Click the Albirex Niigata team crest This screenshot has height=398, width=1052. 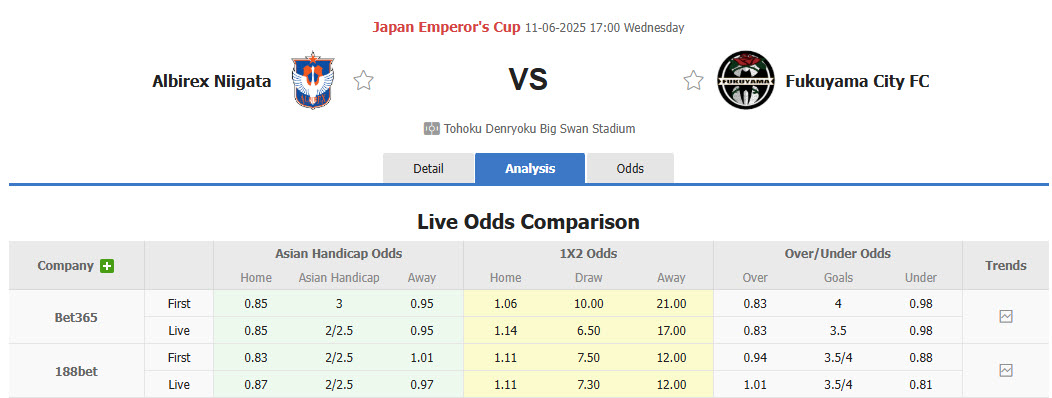pos(313,80)
